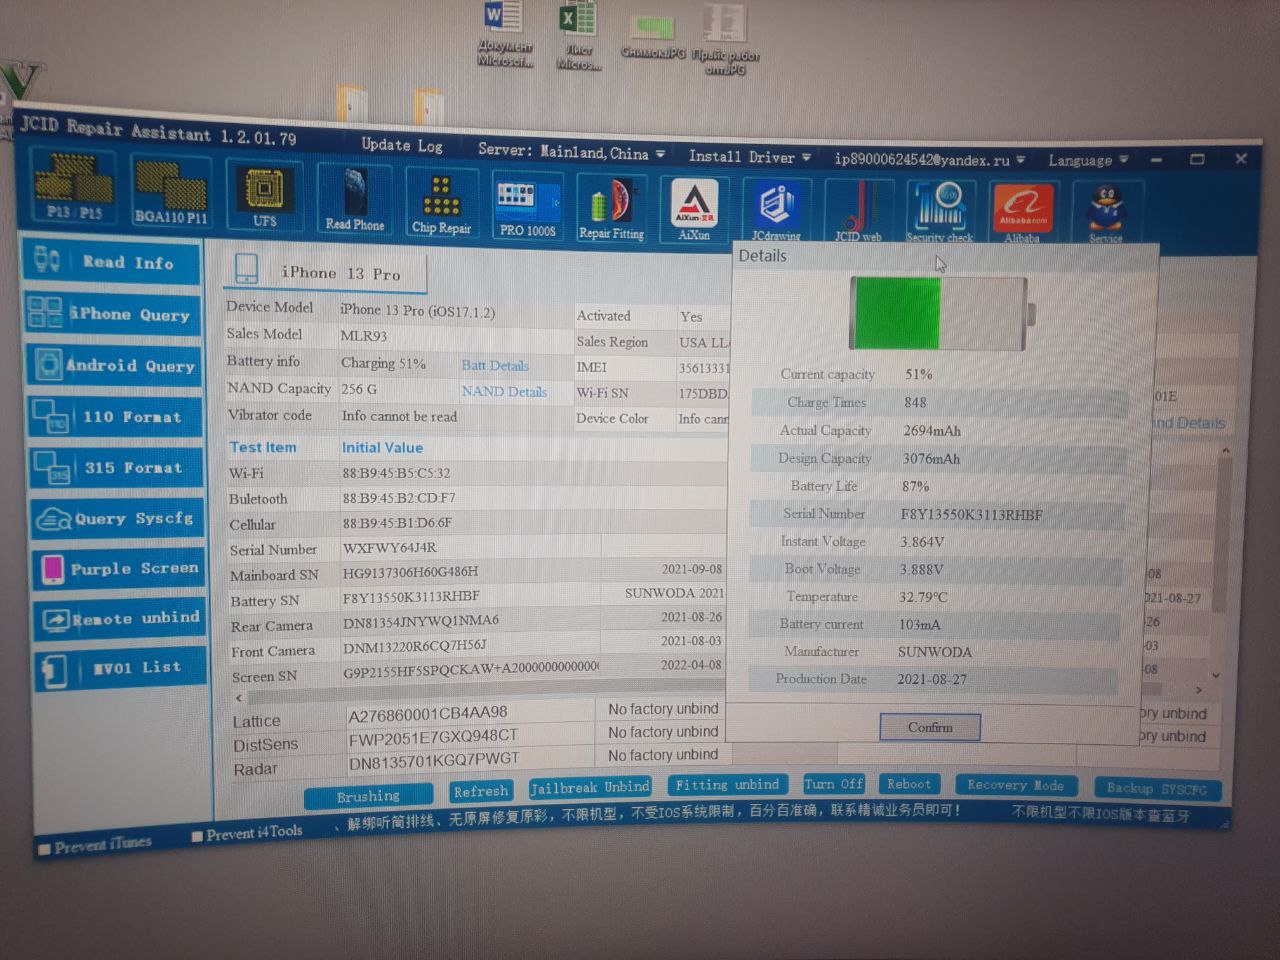
Task: Click the right arrow of horizontal scrollbar
Action: 1199,690
